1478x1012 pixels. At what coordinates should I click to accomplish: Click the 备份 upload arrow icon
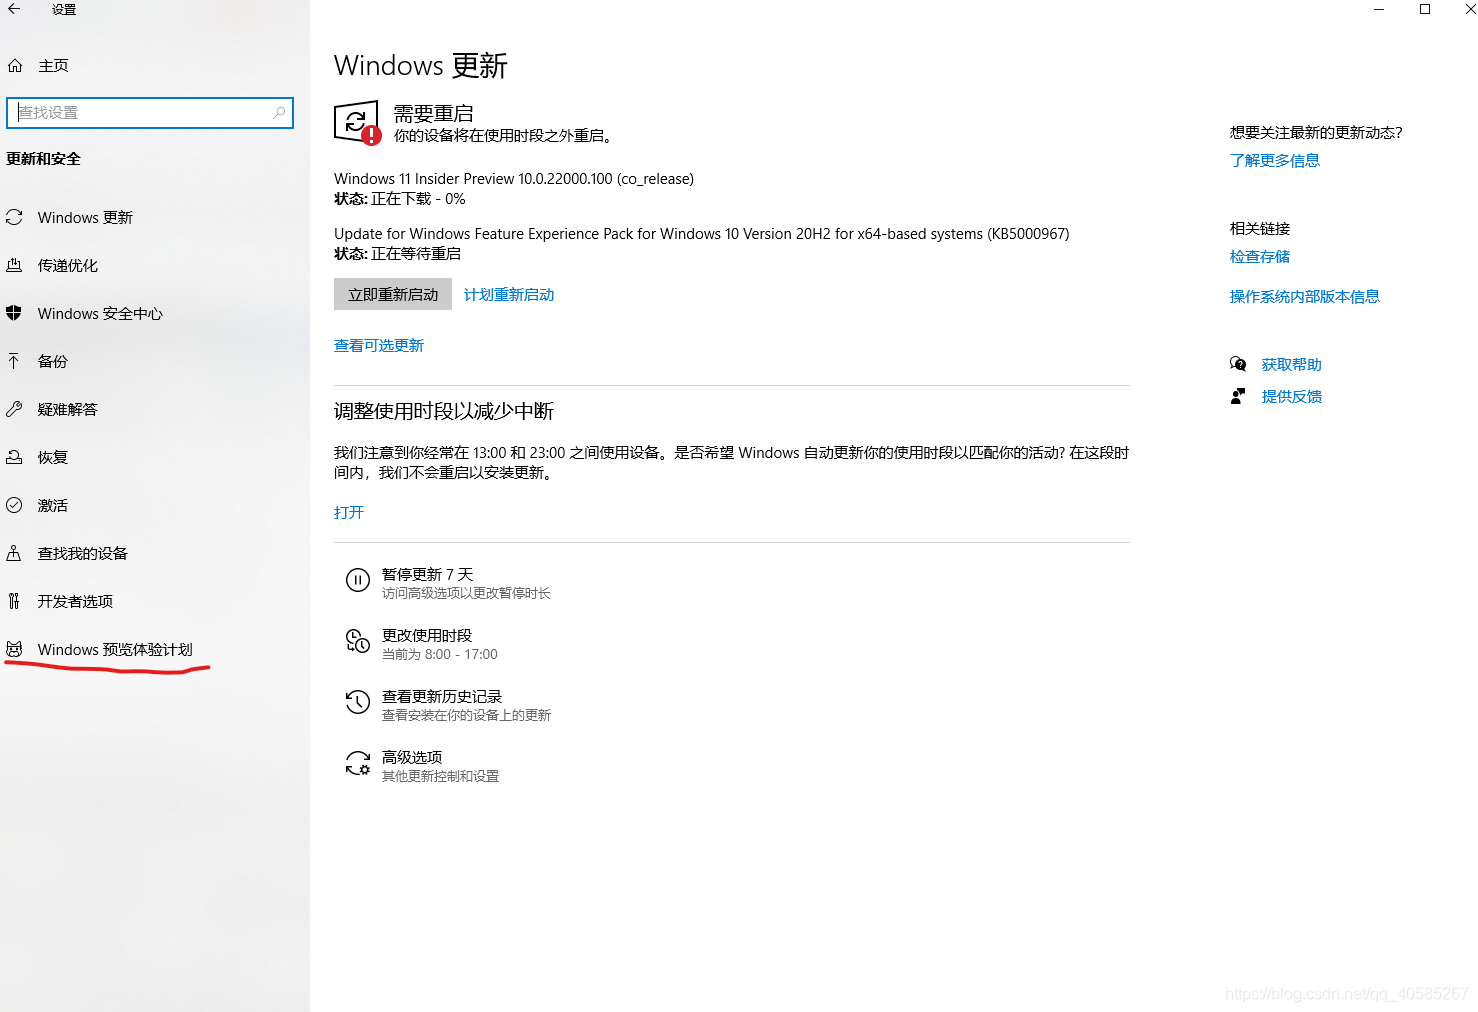[x=14, y=361]
